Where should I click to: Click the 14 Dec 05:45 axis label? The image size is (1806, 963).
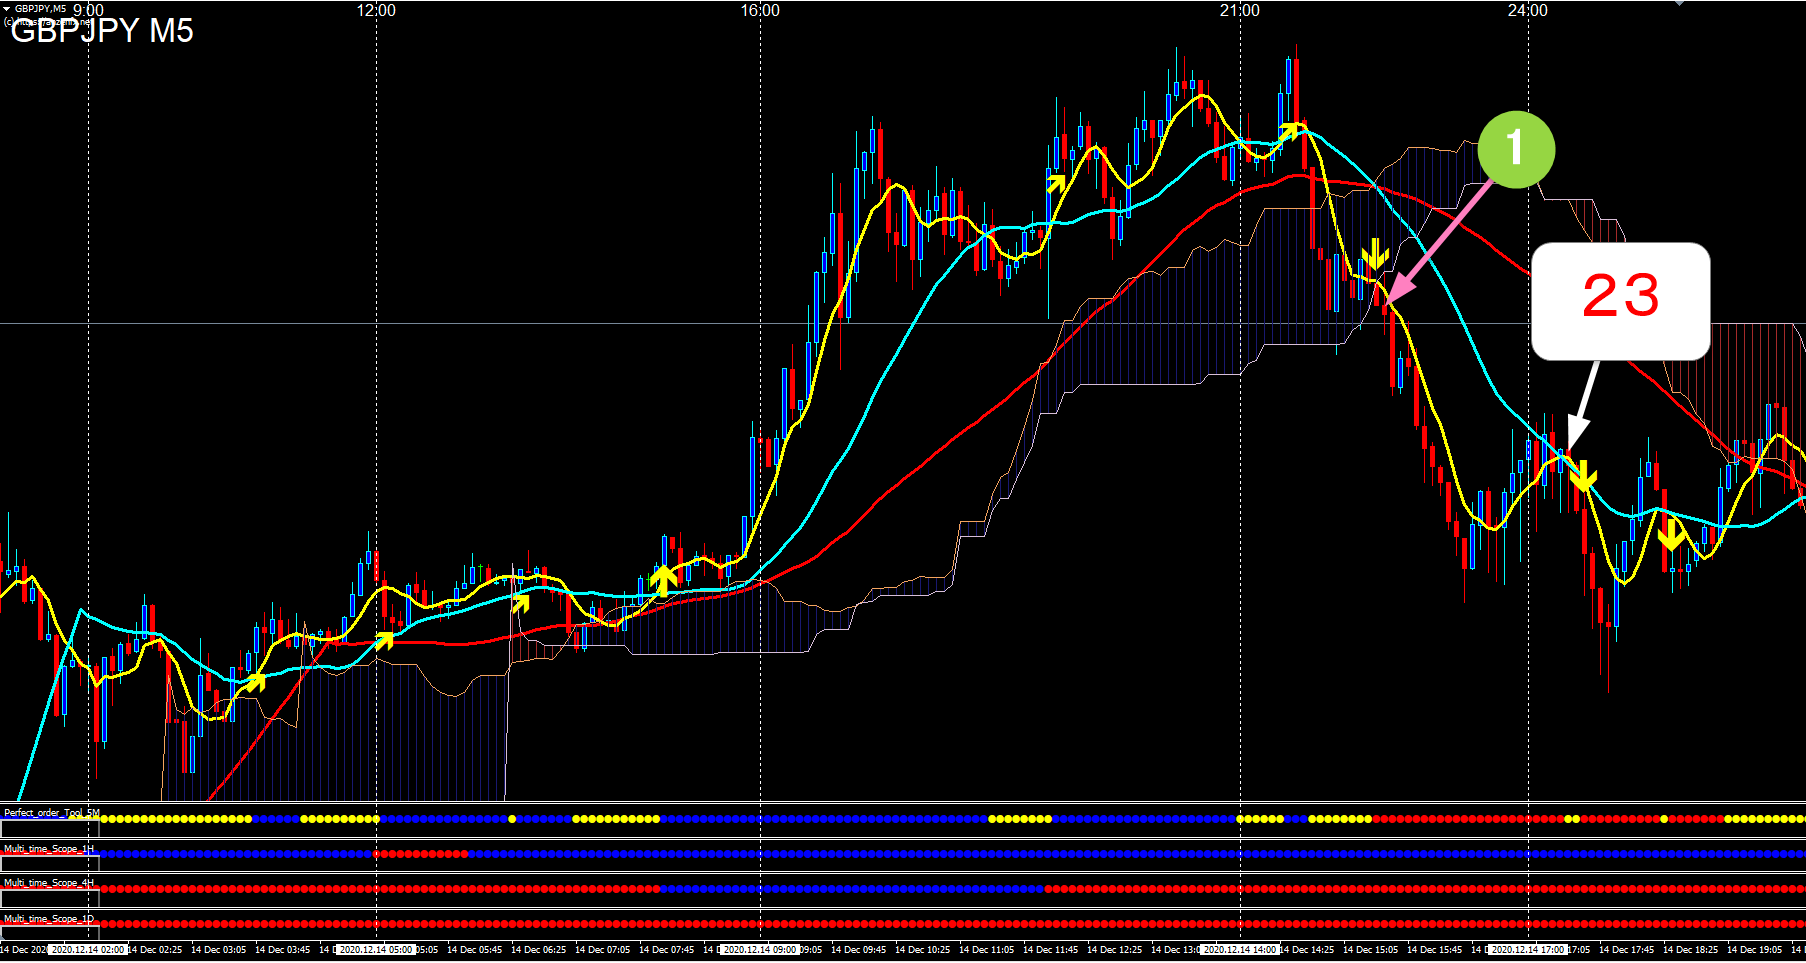click(475, 950)
